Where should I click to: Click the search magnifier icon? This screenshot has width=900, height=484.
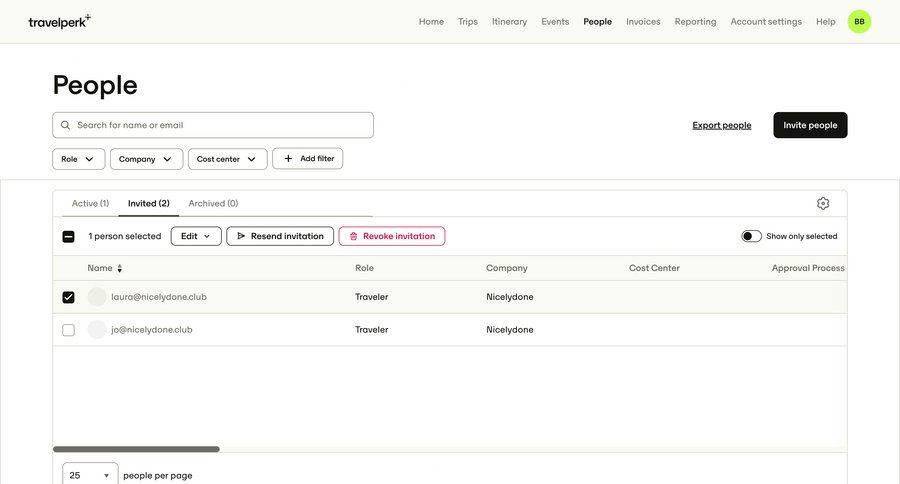66,125
